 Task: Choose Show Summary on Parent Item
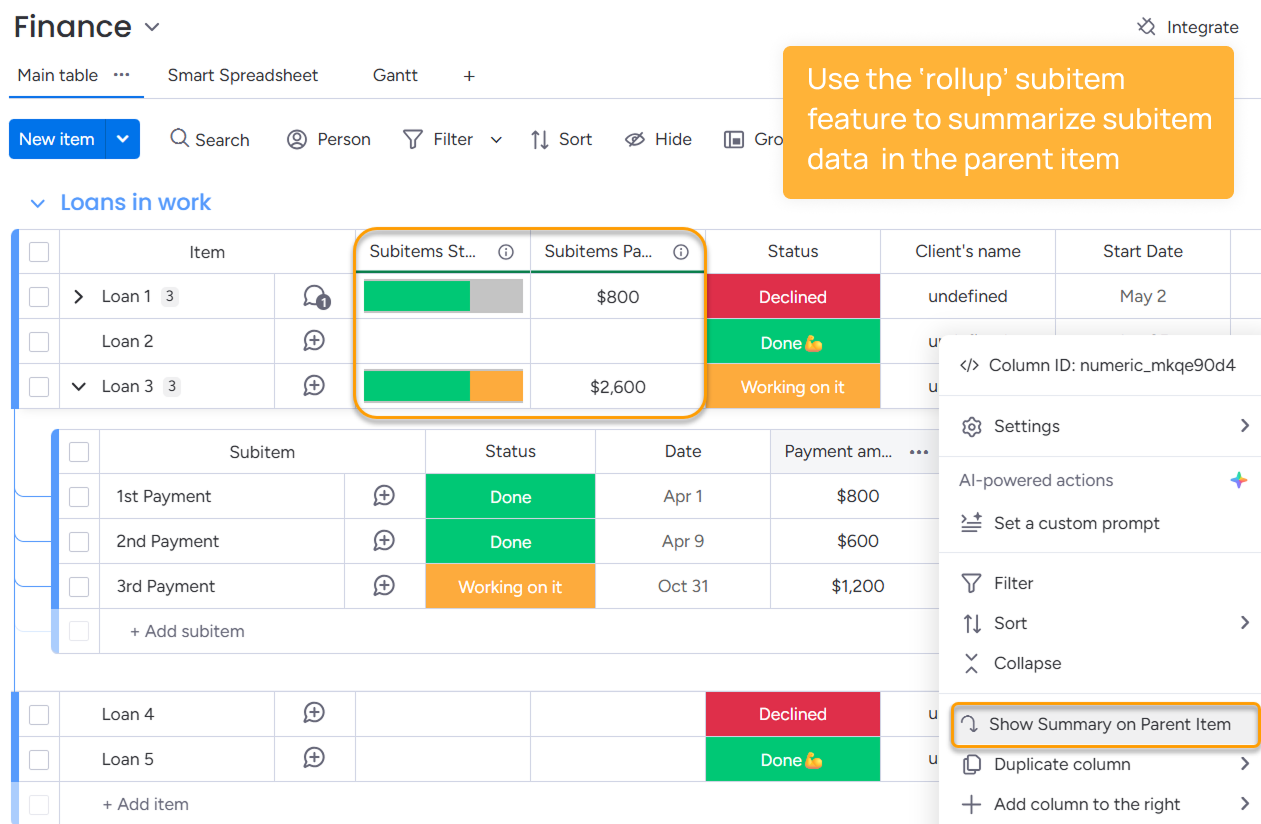(1109, 724)
